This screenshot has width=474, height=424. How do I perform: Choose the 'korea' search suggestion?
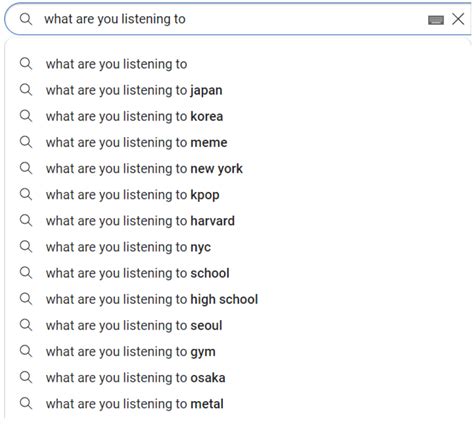238,116
